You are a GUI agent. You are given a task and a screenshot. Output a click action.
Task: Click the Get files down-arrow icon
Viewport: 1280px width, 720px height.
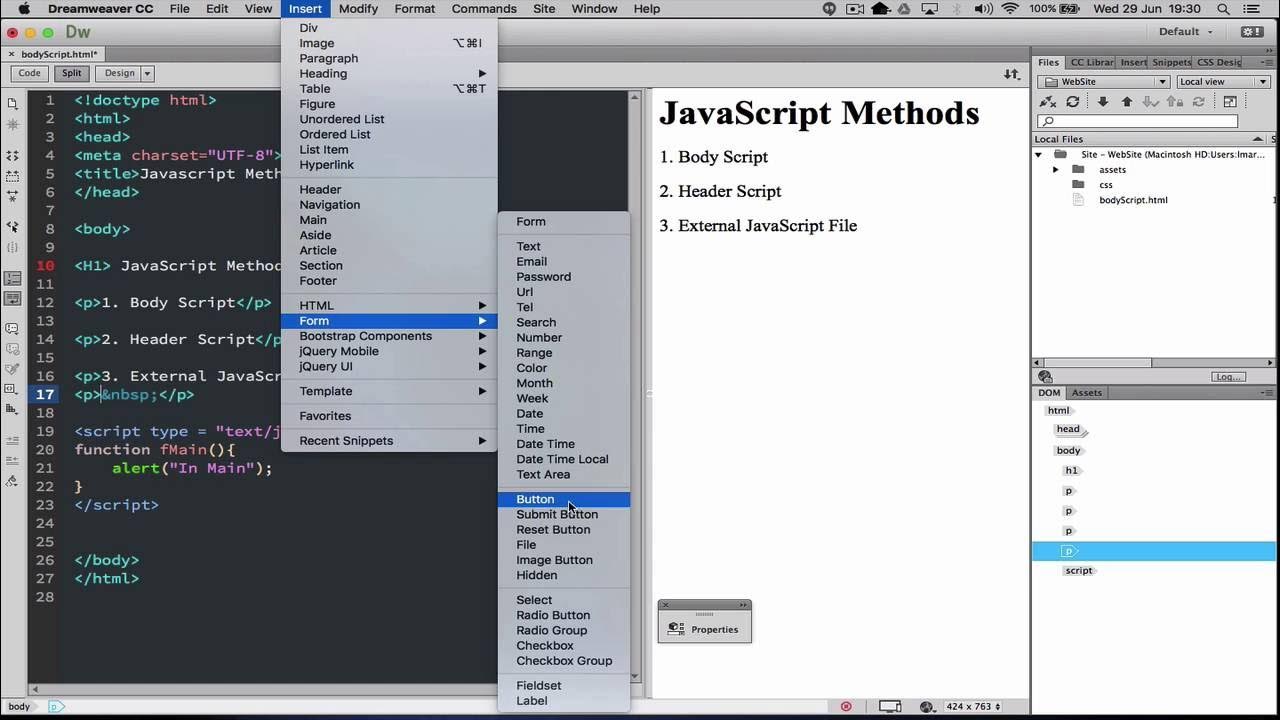pyautogui.click(x=1103, y=102)
